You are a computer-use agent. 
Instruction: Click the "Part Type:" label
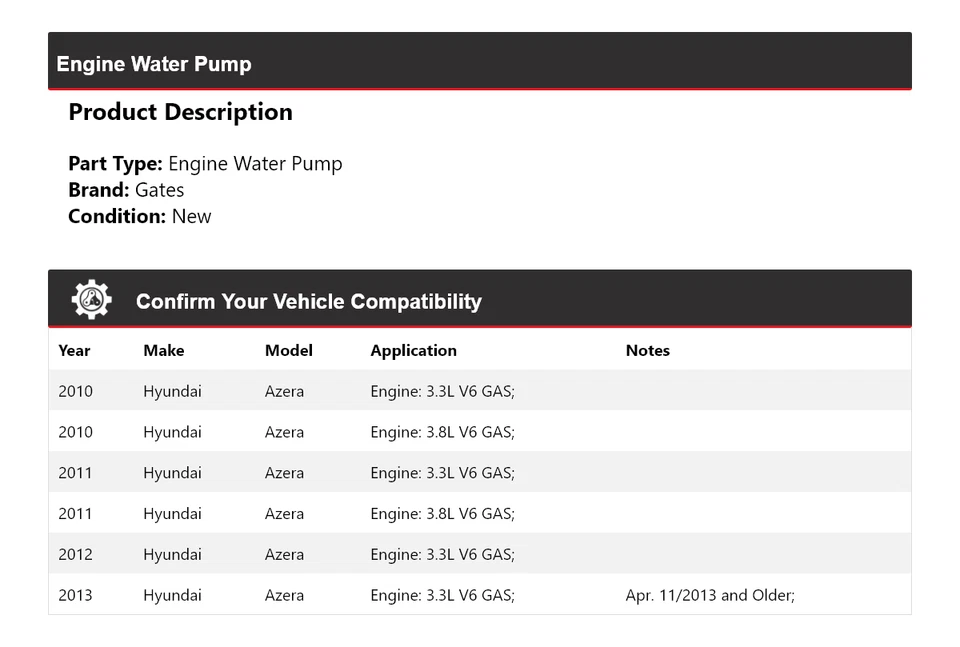115,164
